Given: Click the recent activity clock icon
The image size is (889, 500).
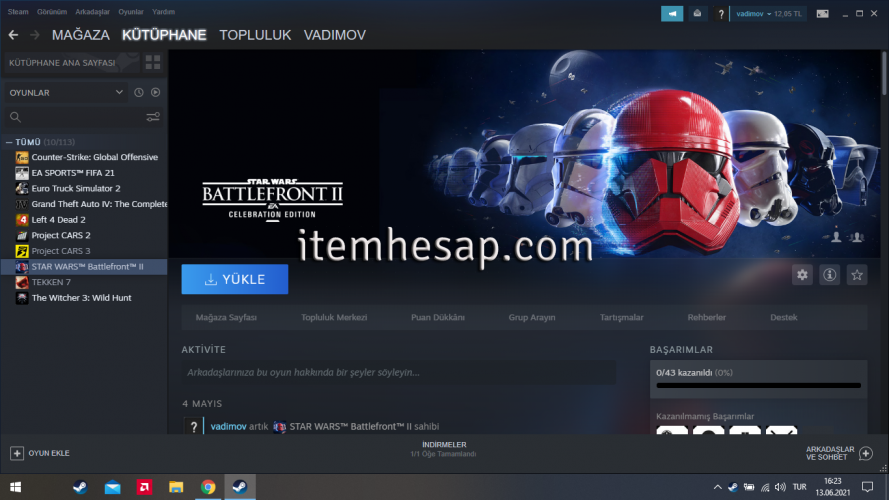Looking at the screenshot, I should [139, 92].
